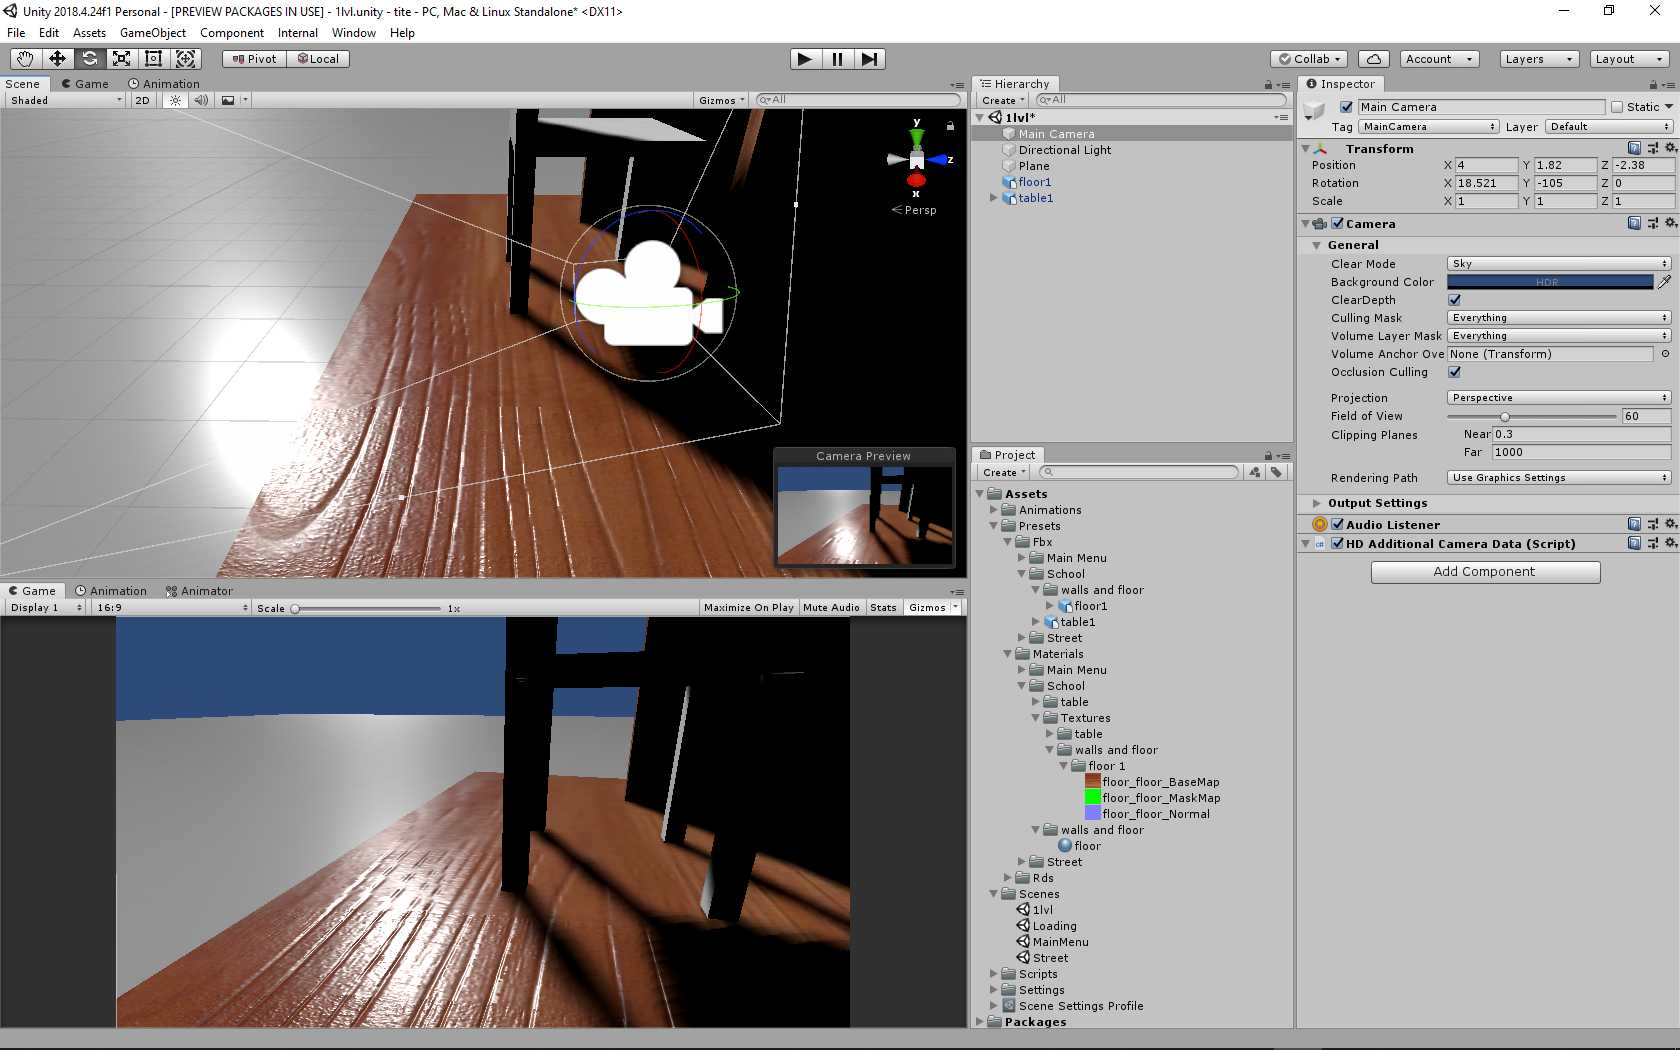Image resolution: width=1680 pixels, height=1050 pixels.
Task: Click search by label icon in Project
Action: [x=1276, y=472]
